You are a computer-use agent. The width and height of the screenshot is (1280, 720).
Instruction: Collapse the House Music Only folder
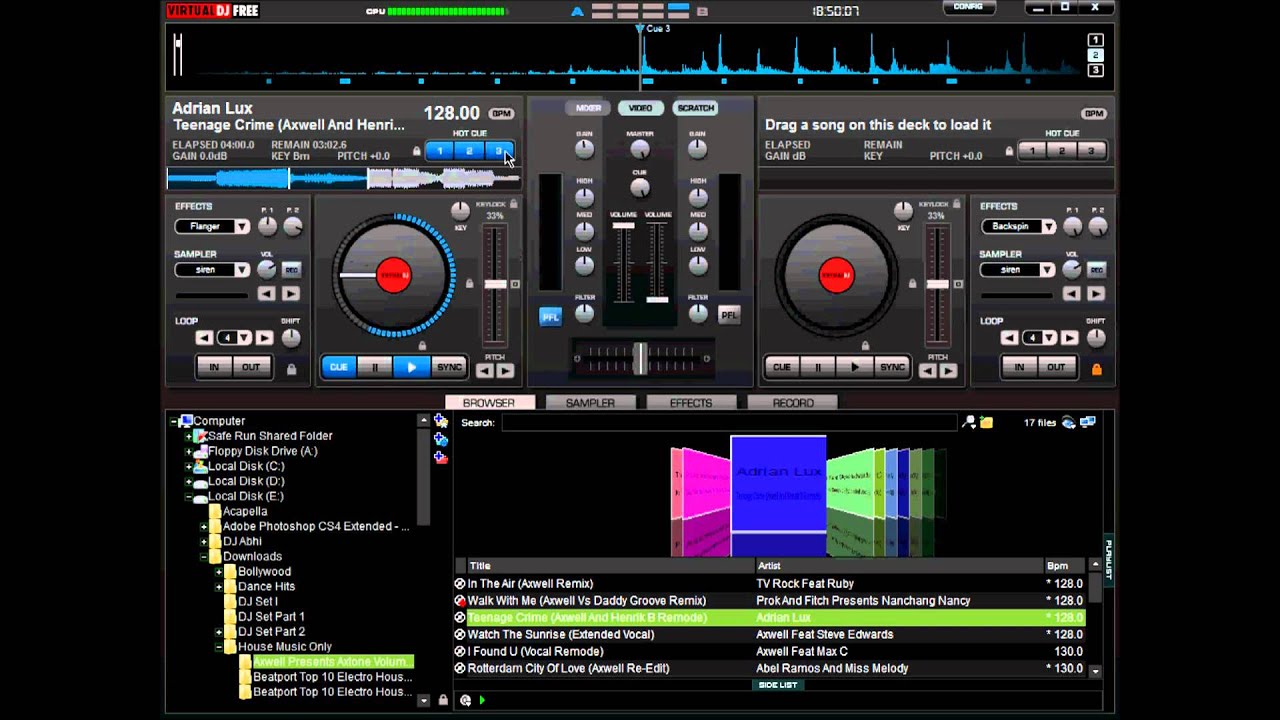point(219,647)
